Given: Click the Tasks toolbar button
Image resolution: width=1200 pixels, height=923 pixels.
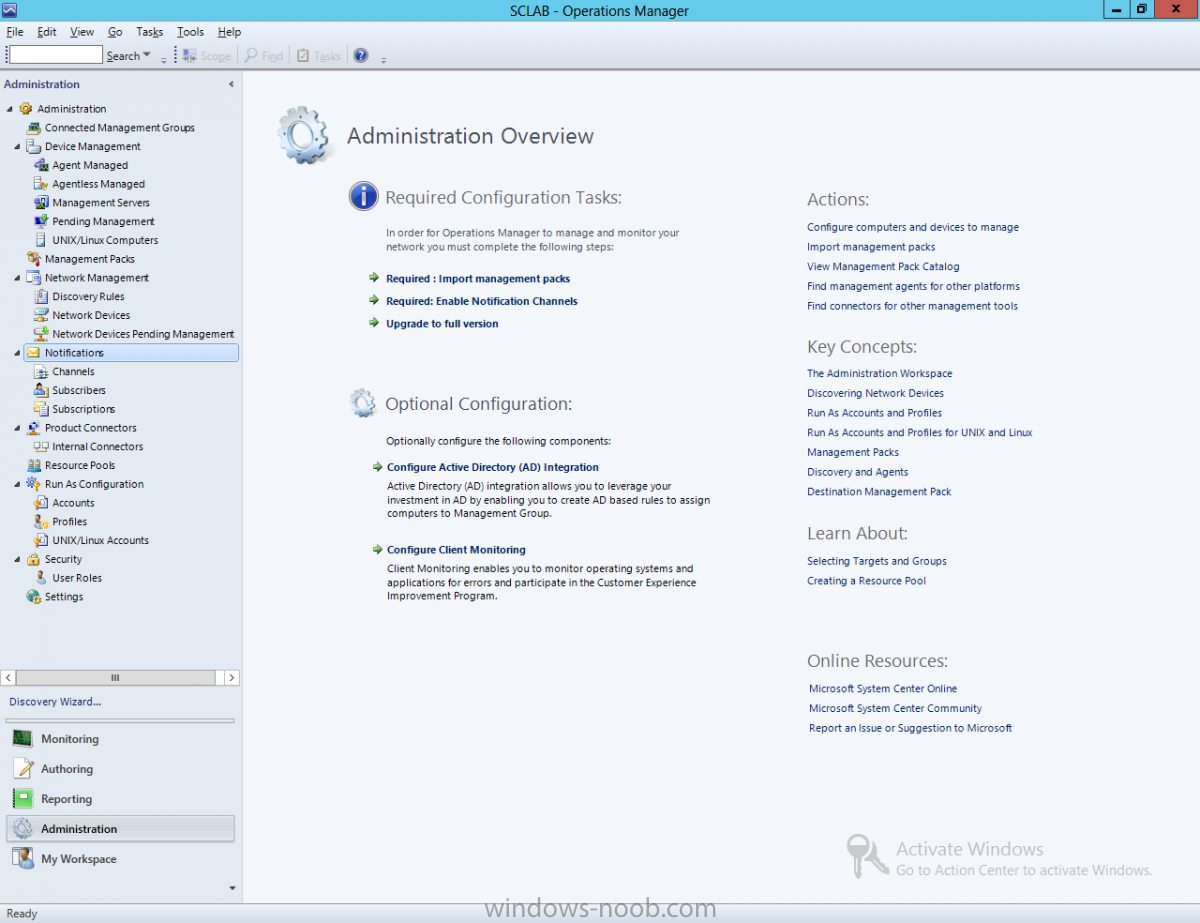Looking at the screenshot, I should click(x=319, y=56).
